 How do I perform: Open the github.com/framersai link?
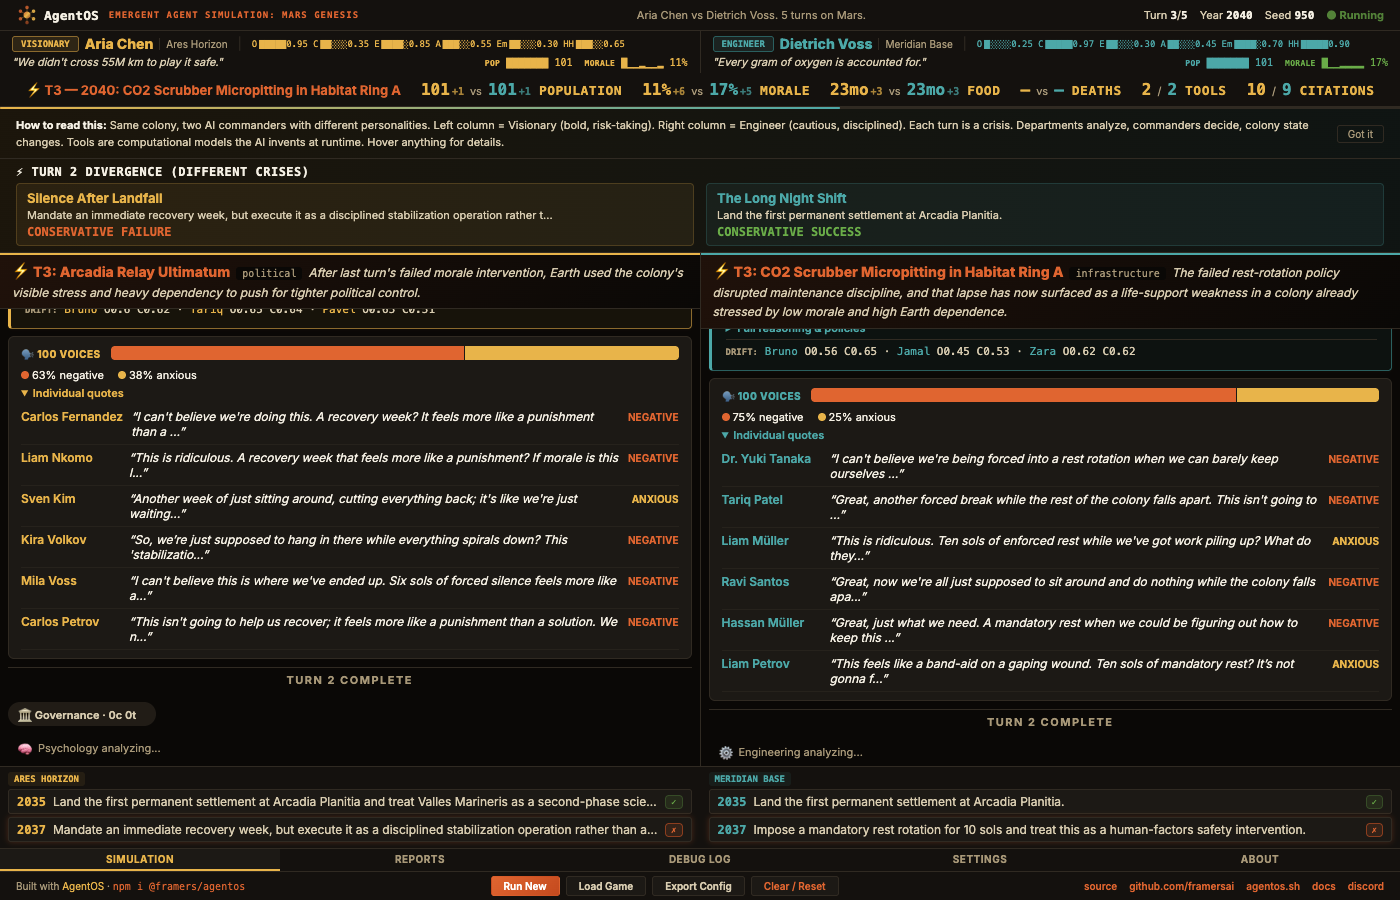click(1182, 886)
